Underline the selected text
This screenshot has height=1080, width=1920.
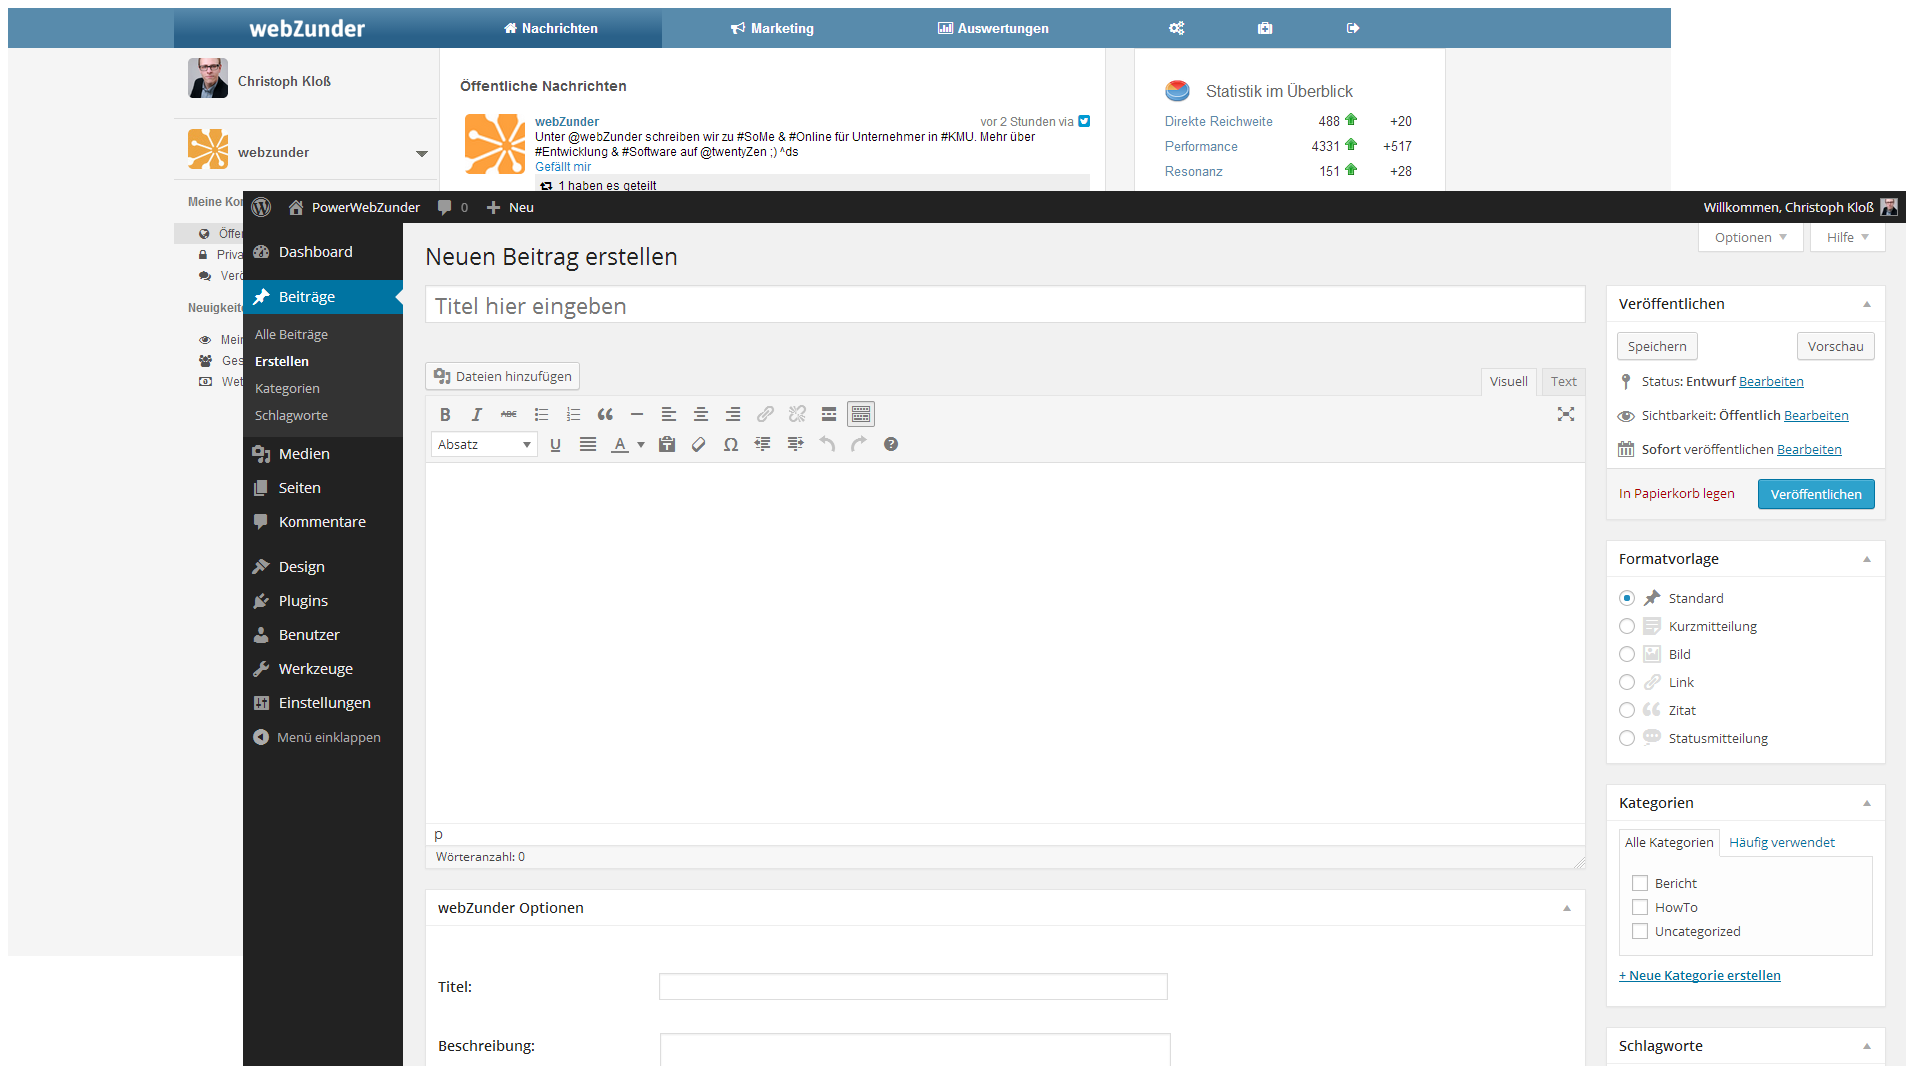(x=556, y=444)
